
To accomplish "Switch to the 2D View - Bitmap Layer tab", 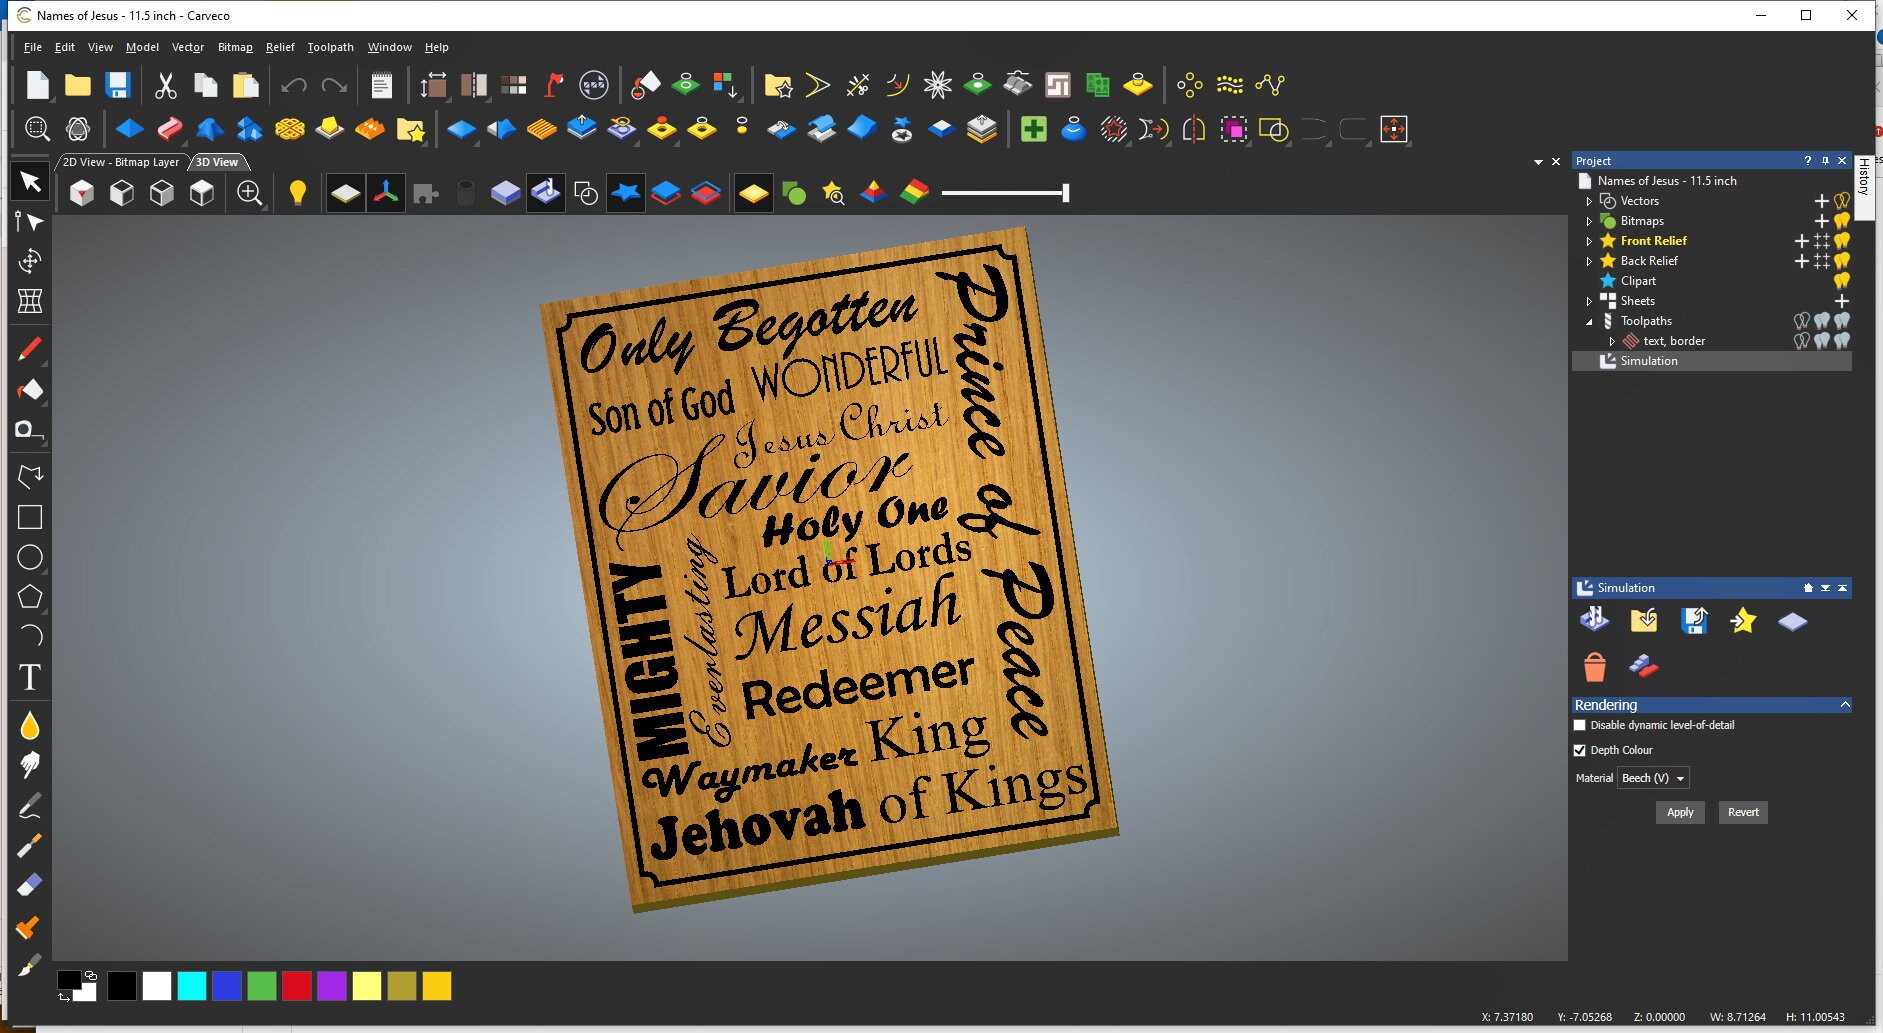I will [120, 162].
